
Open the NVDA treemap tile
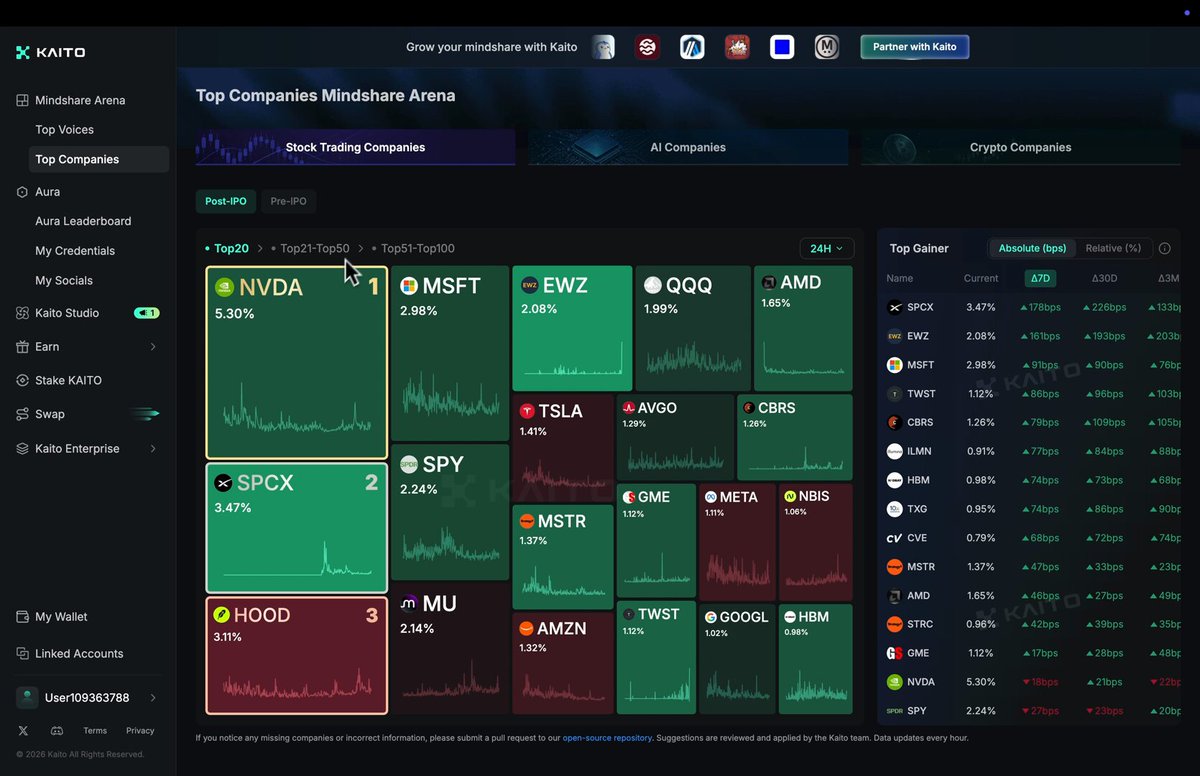[x=296, y=362]
